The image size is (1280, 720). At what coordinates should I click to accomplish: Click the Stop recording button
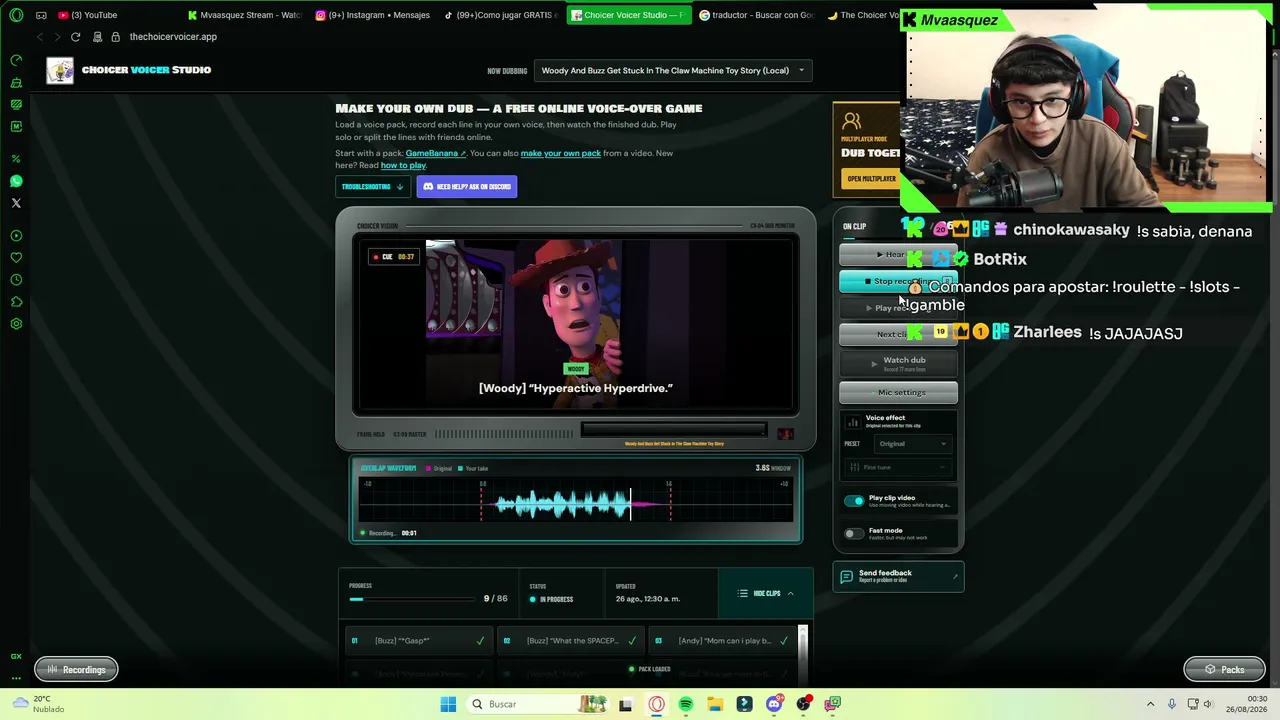click(x=898, y=281)
